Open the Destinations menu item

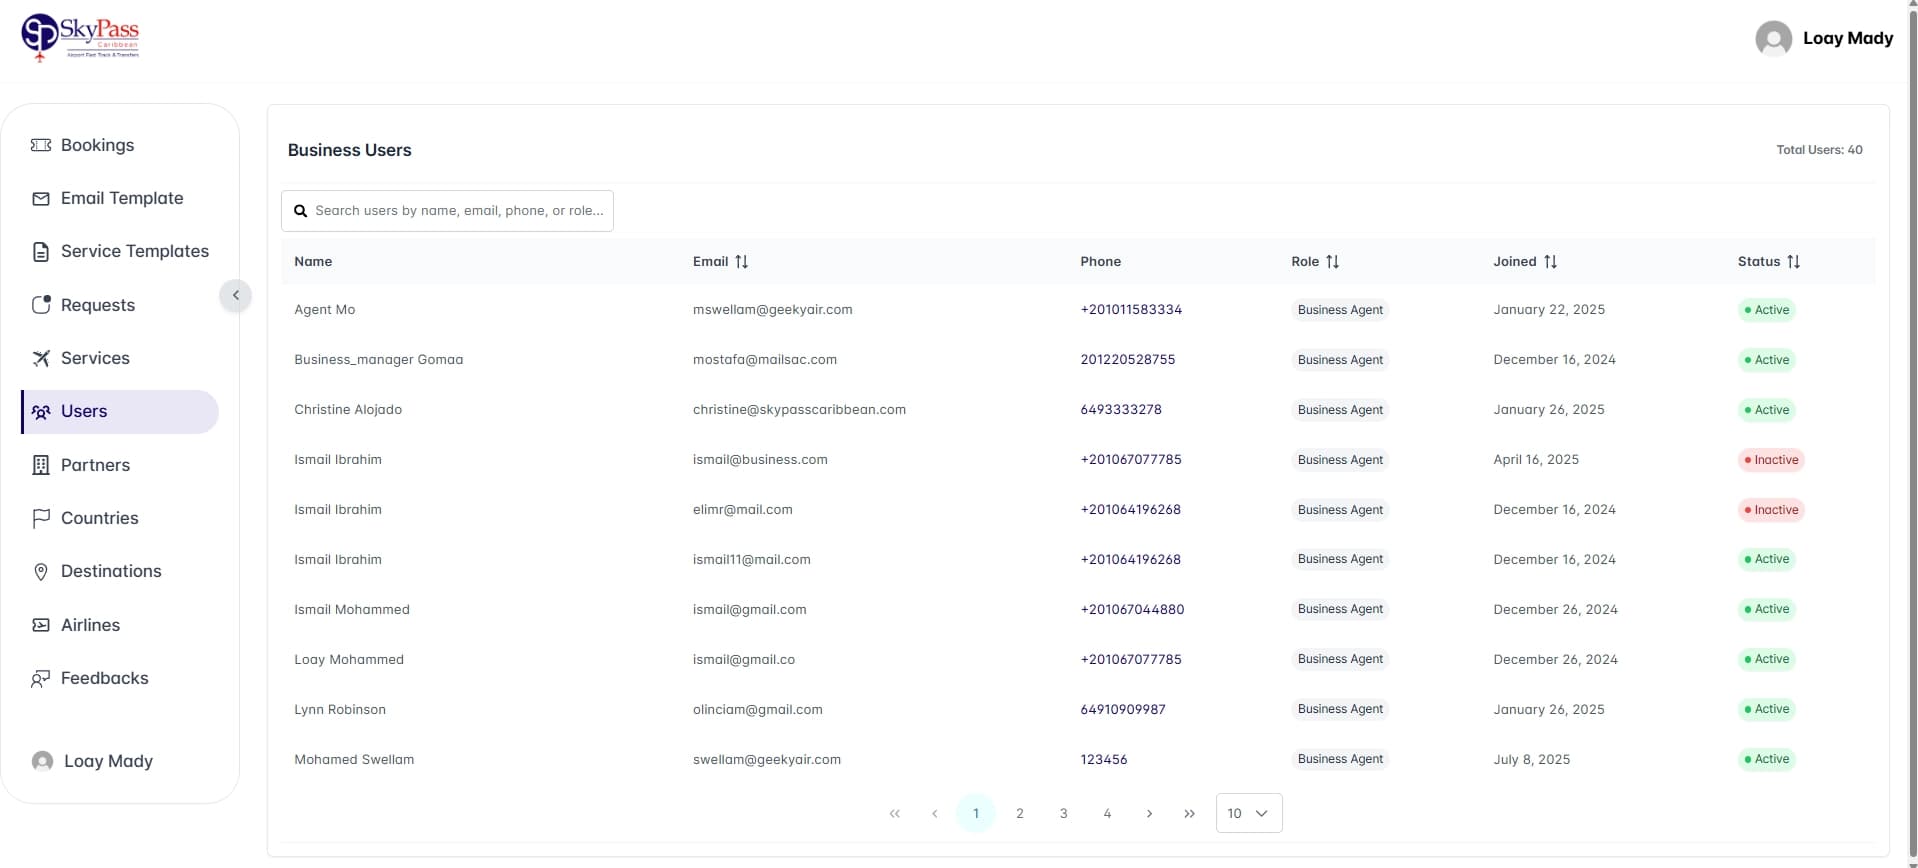pyautogui.click(x=120, y=572)
